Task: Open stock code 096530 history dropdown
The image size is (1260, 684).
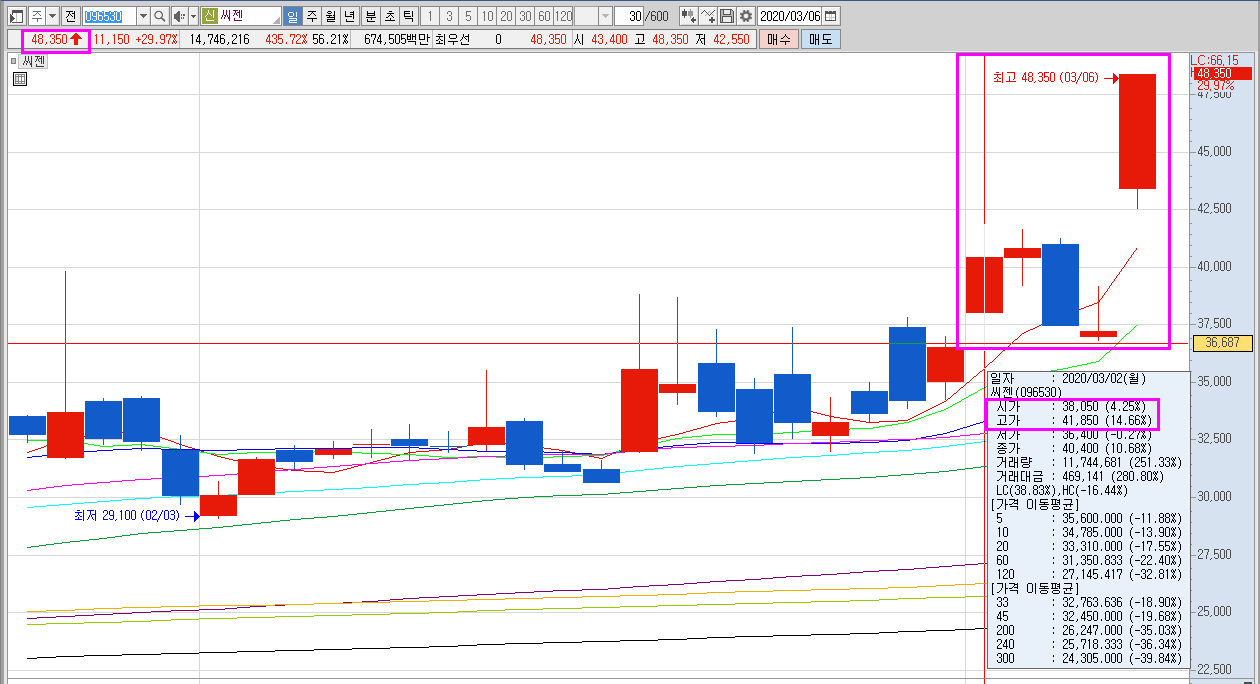Action: pyautogui.click(x=143, y=16)
